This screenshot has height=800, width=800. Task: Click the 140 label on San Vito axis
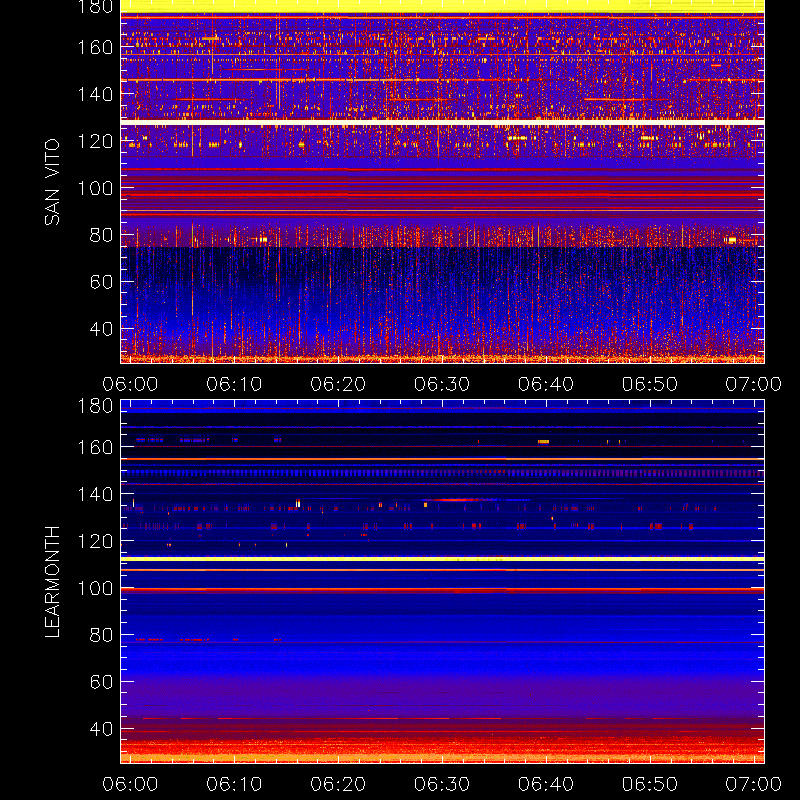point(95,94)
